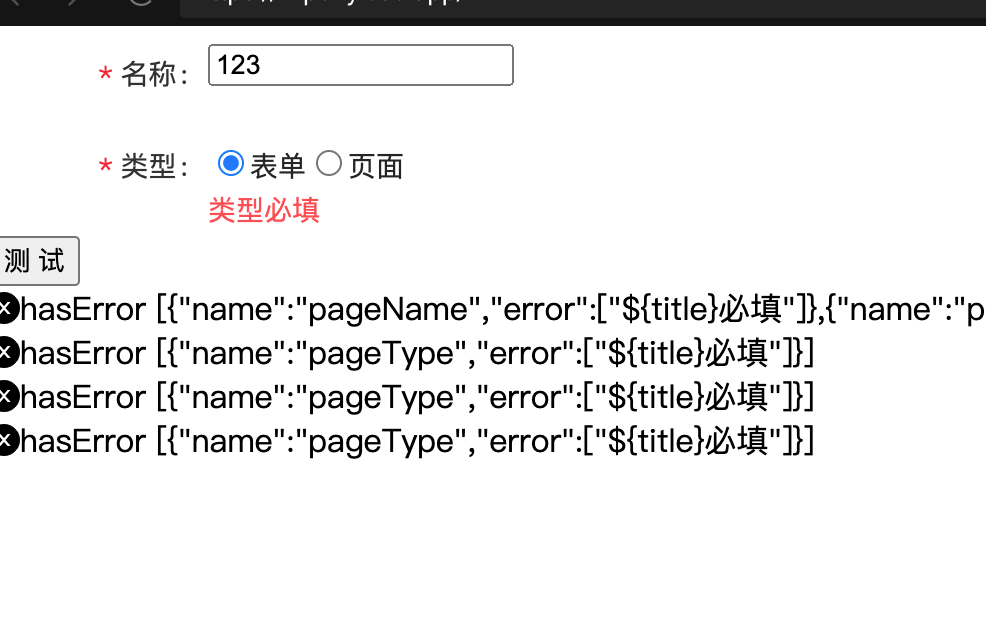Screen dimensions: 986x640
Task: Click inside the 名称 text input
Action: [x=360, y=64]
